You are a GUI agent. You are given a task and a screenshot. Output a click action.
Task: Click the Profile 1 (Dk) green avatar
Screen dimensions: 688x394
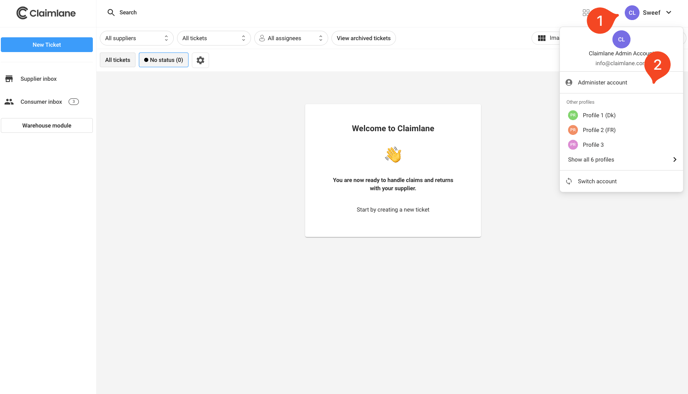pyautogui.click(x=573, y=115)
